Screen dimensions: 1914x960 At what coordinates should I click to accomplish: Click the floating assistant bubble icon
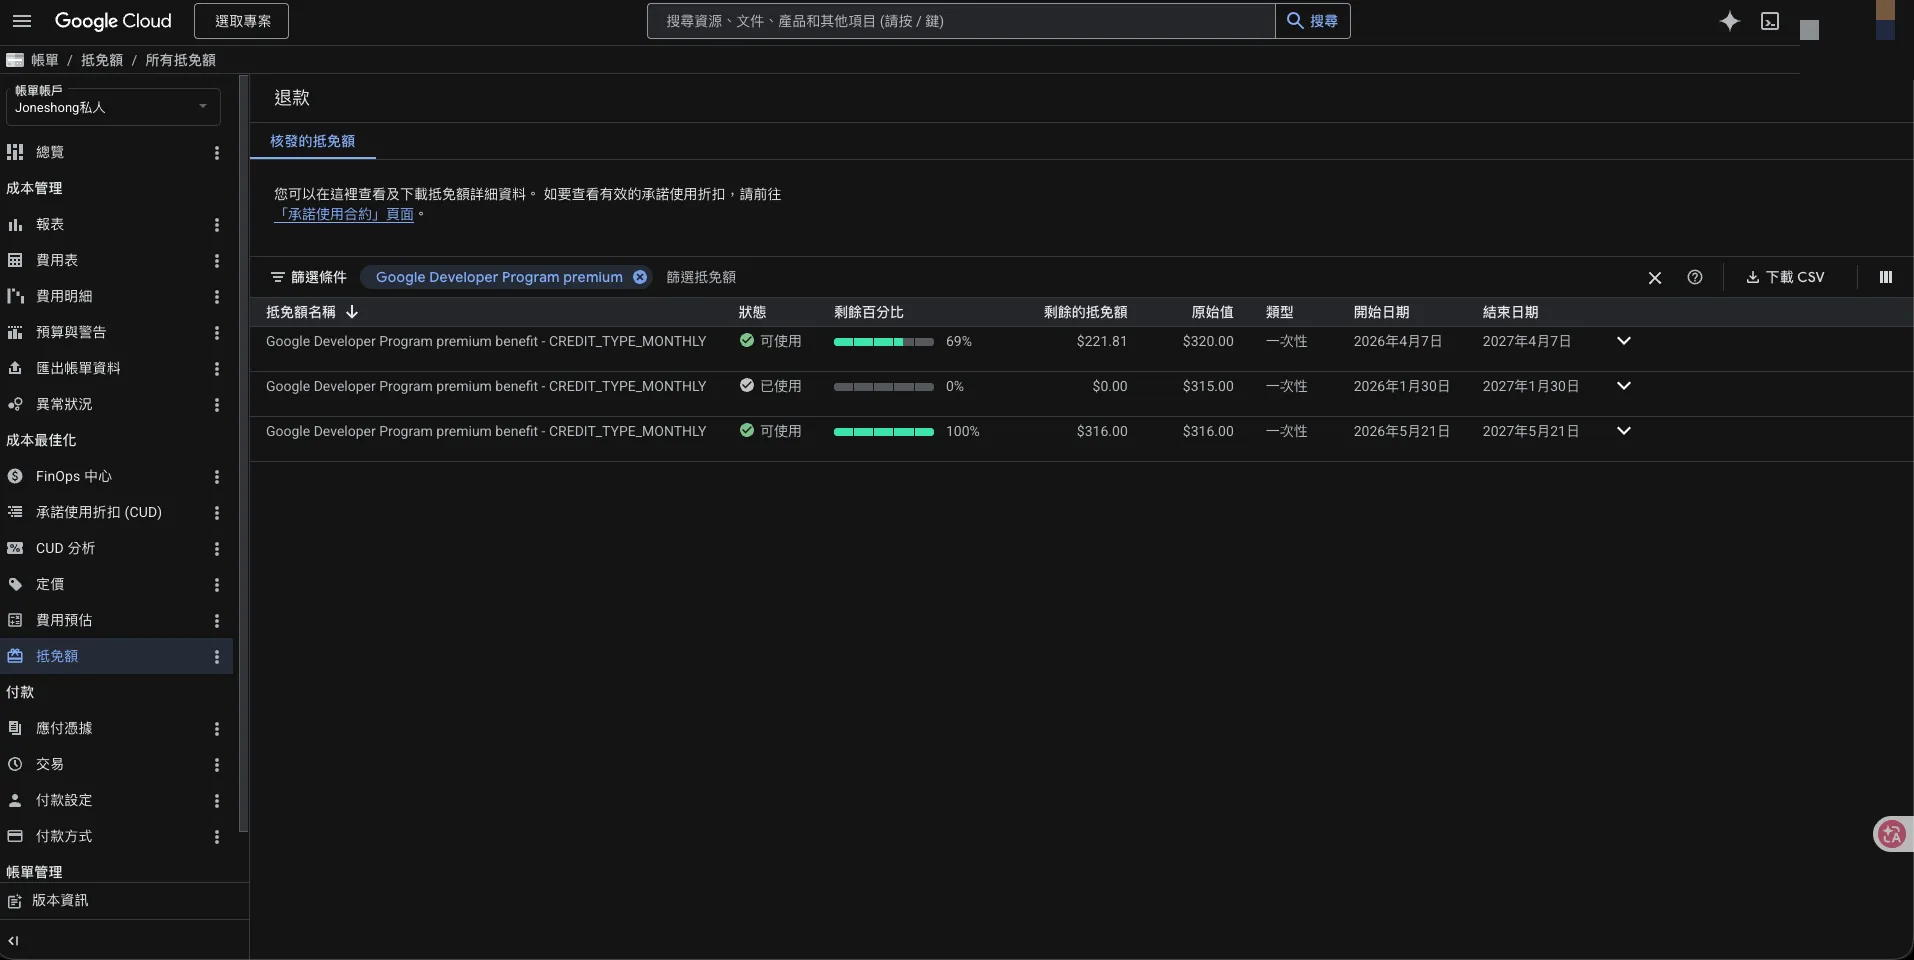1892,834
